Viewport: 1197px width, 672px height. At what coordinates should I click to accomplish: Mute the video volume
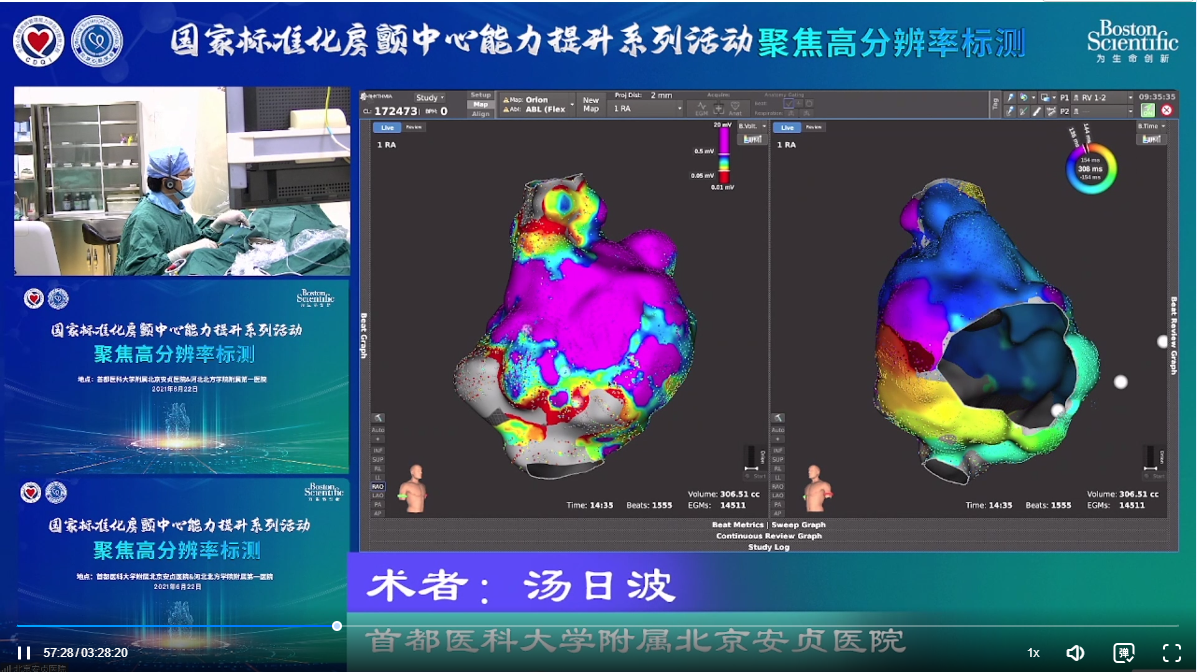point(1075,653)
